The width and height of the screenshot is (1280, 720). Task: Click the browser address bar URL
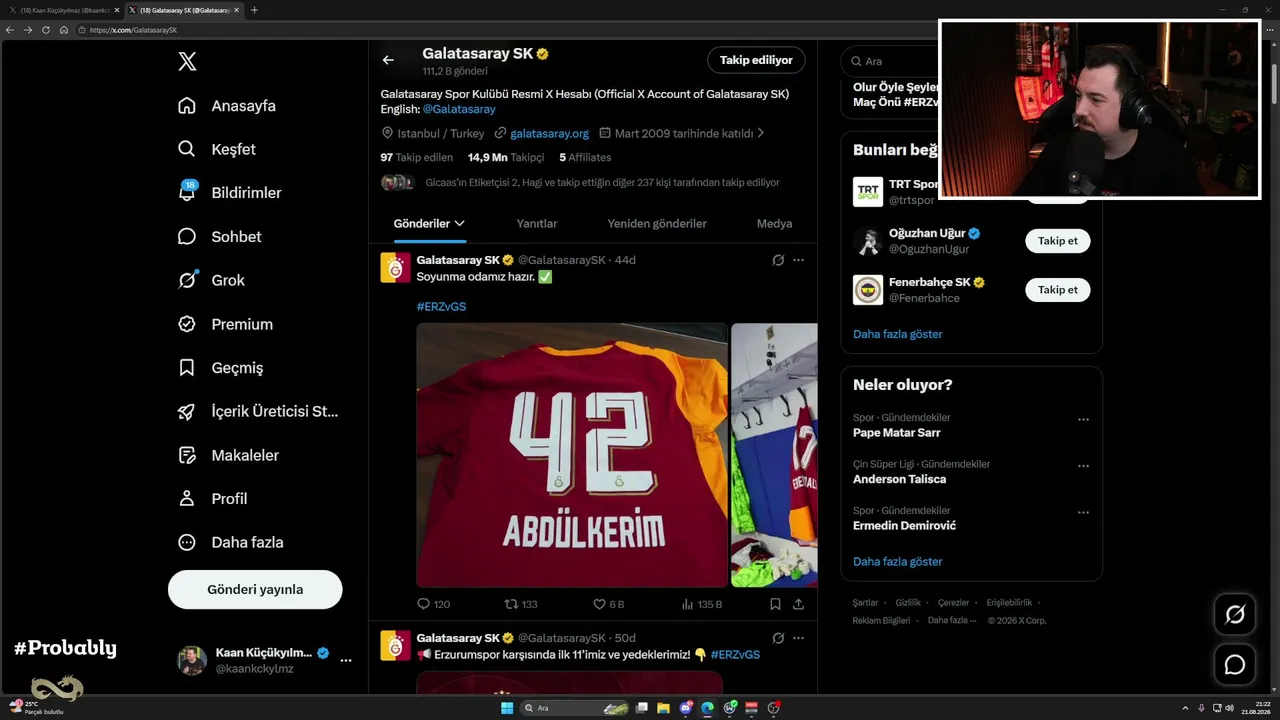pyautogui.click(x=133, y=30)
